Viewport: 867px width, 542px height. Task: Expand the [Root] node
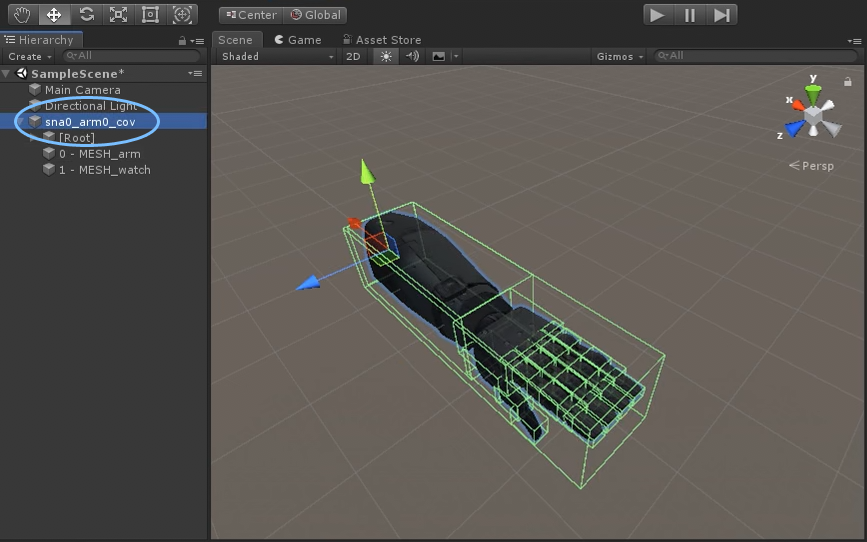tap(34, 138)
